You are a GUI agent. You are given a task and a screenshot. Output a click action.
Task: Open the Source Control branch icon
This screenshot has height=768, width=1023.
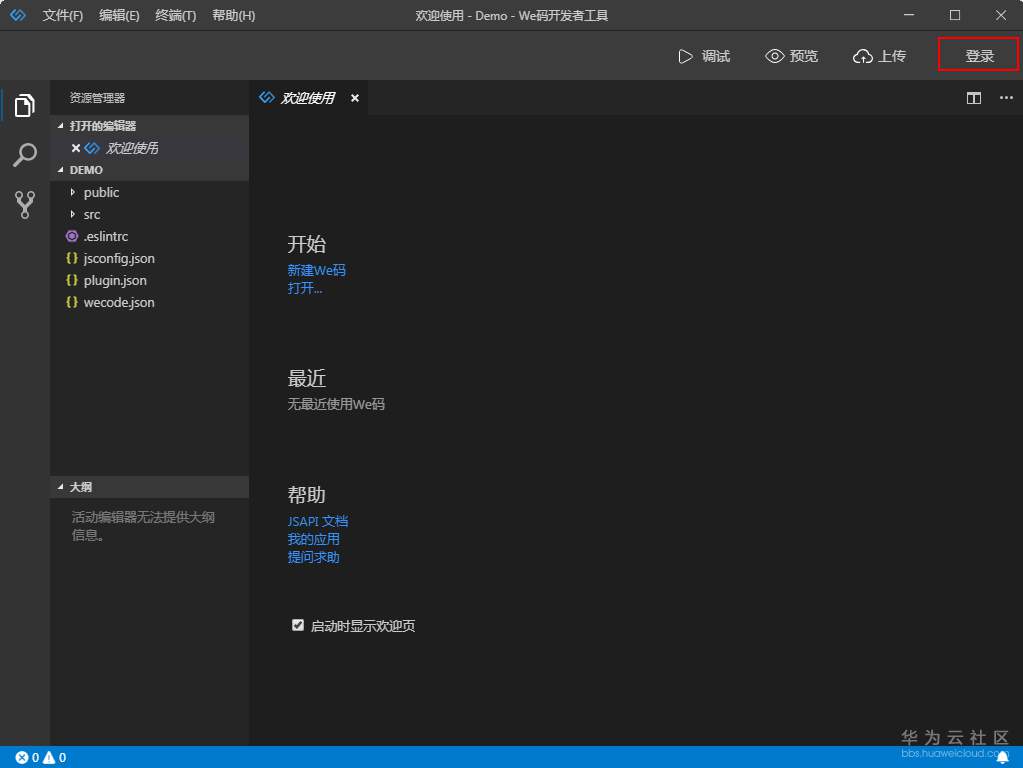pos(24,204)
